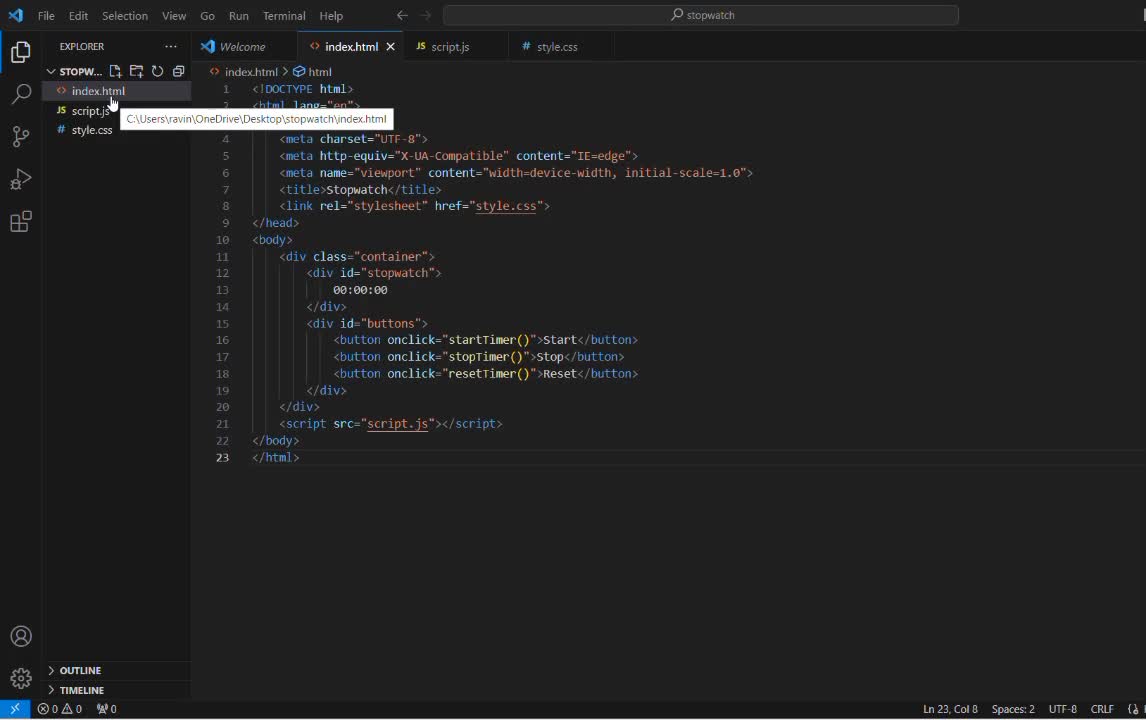Click the New File icon in Explorer
Screen dimensions: 1146x720
pos(116,71)
